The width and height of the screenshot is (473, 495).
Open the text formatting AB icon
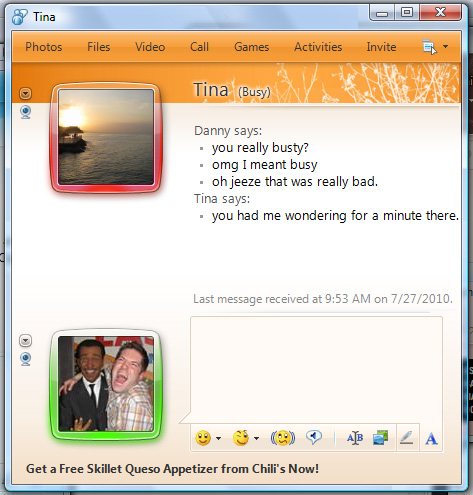[355, 438]
